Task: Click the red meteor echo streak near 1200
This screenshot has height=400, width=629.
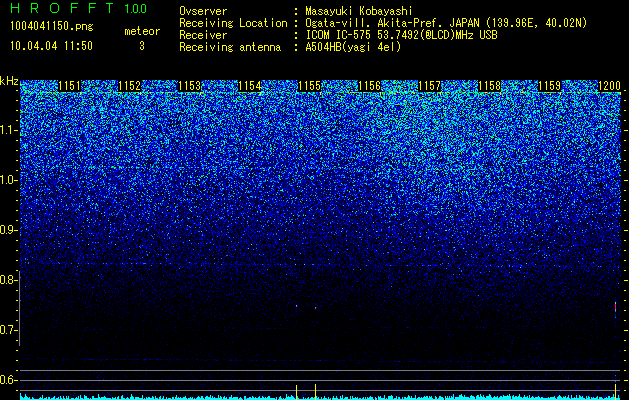Action: tap(615, 308)
